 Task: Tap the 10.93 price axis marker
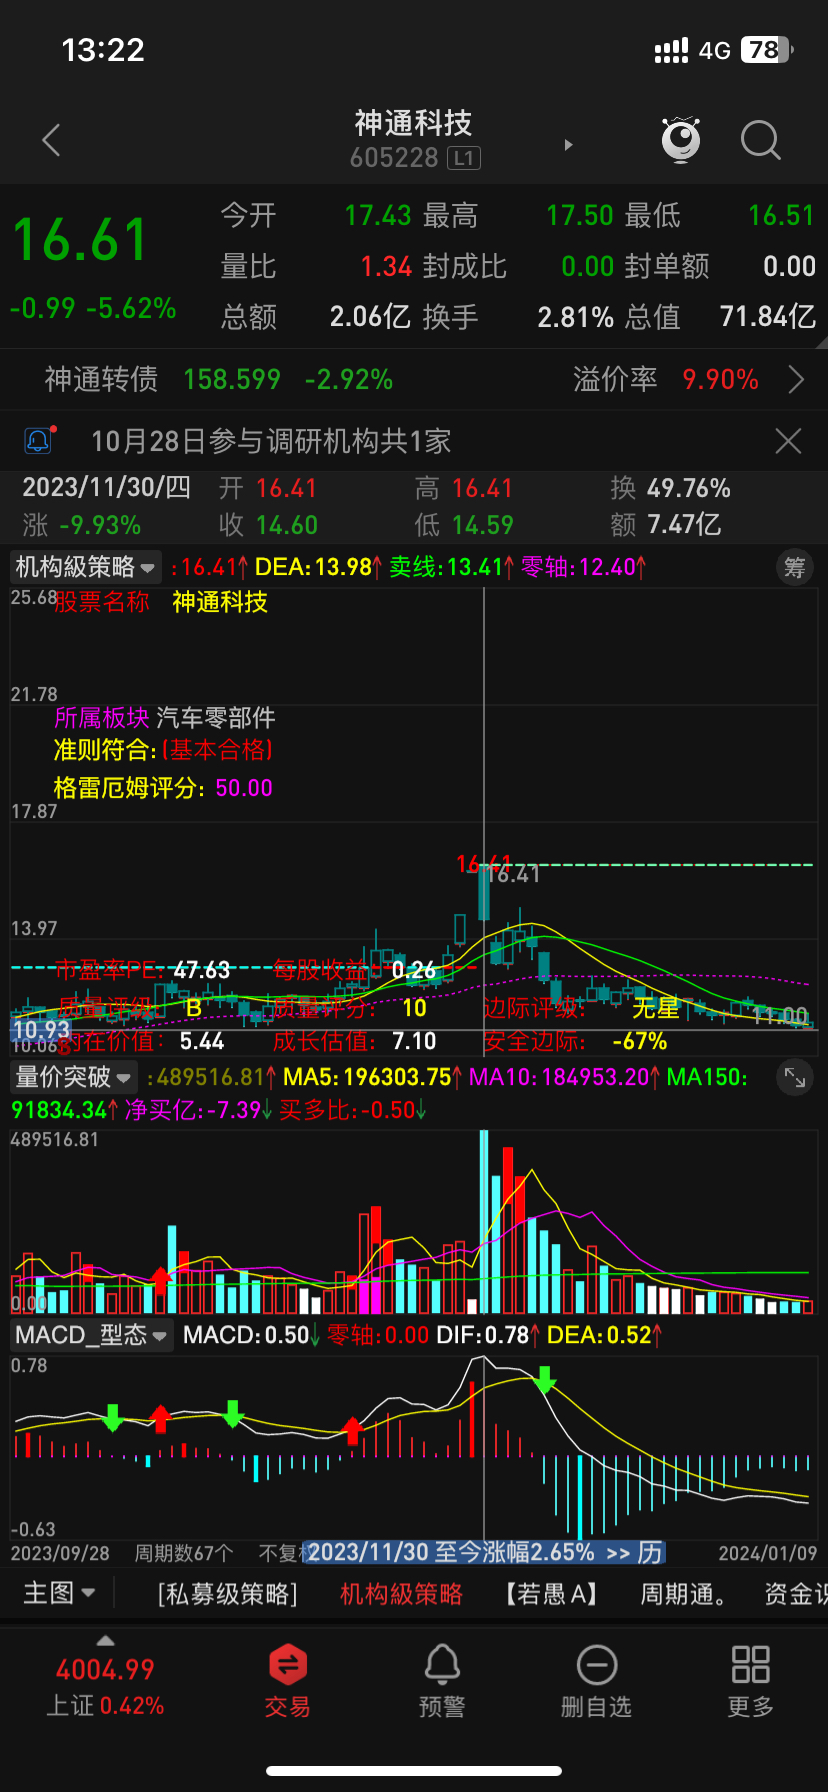click(x=41, y=1029)
